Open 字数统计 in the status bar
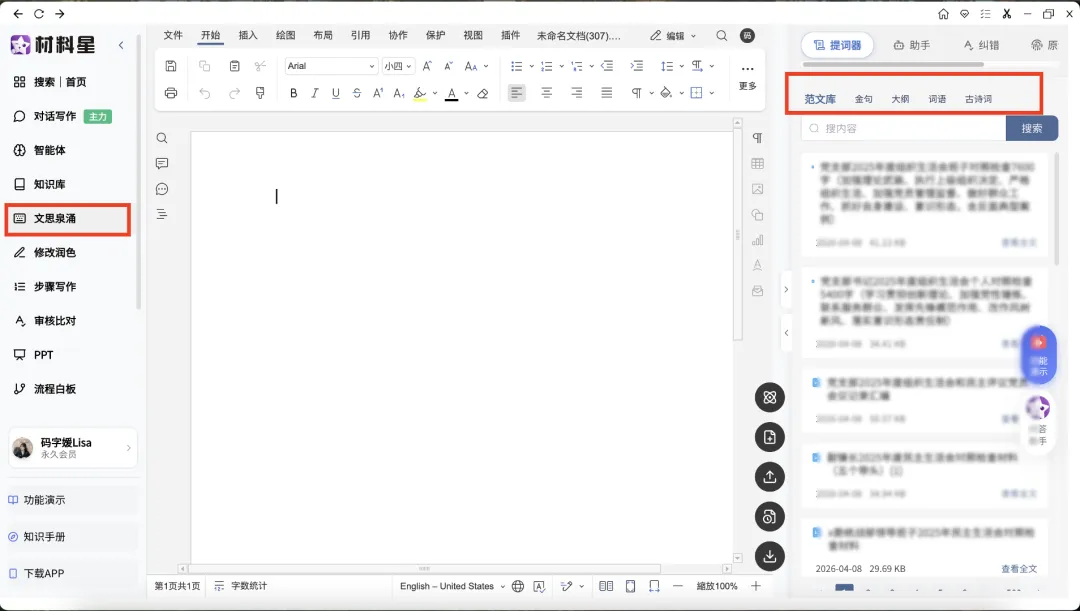This screenshot has width=1080, height=611. click(x=240, y=586)
